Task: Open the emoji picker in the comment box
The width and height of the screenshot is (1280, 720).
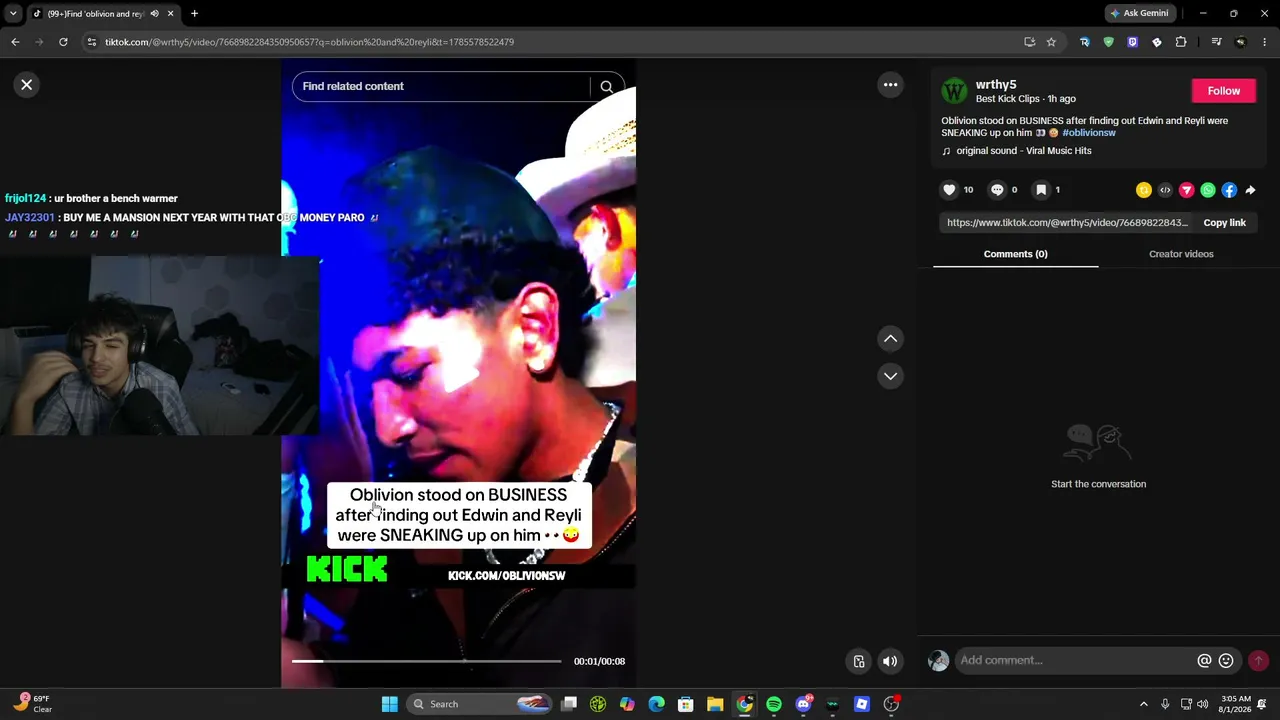Action: (x=1226, y=660)
